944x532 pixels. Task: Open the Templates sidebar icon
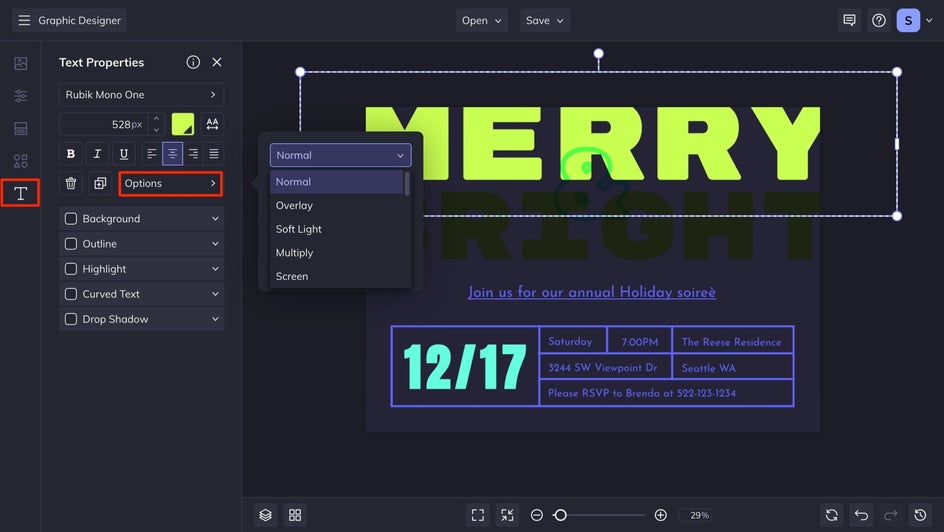20,128
